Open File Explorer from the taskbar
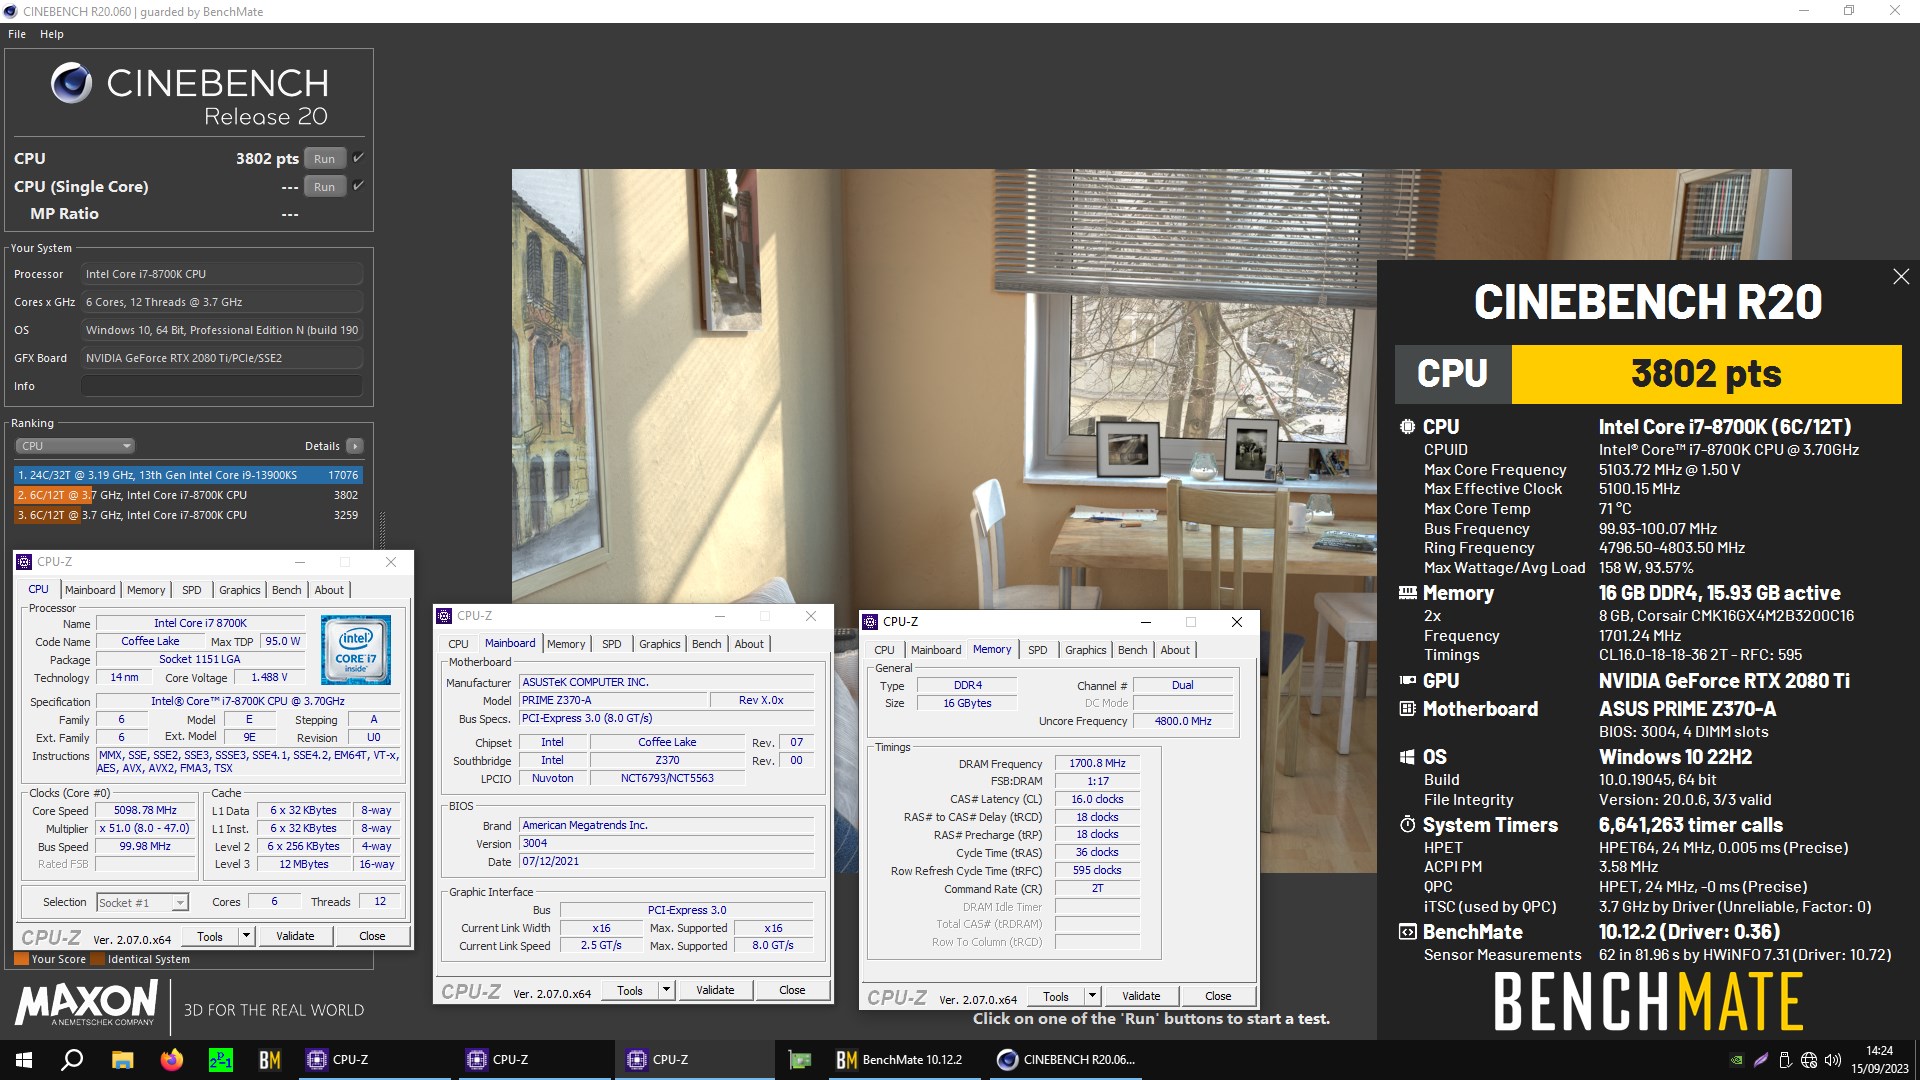The width and height of the screenshot is (1920, 1080). (x=122, y=1060)
